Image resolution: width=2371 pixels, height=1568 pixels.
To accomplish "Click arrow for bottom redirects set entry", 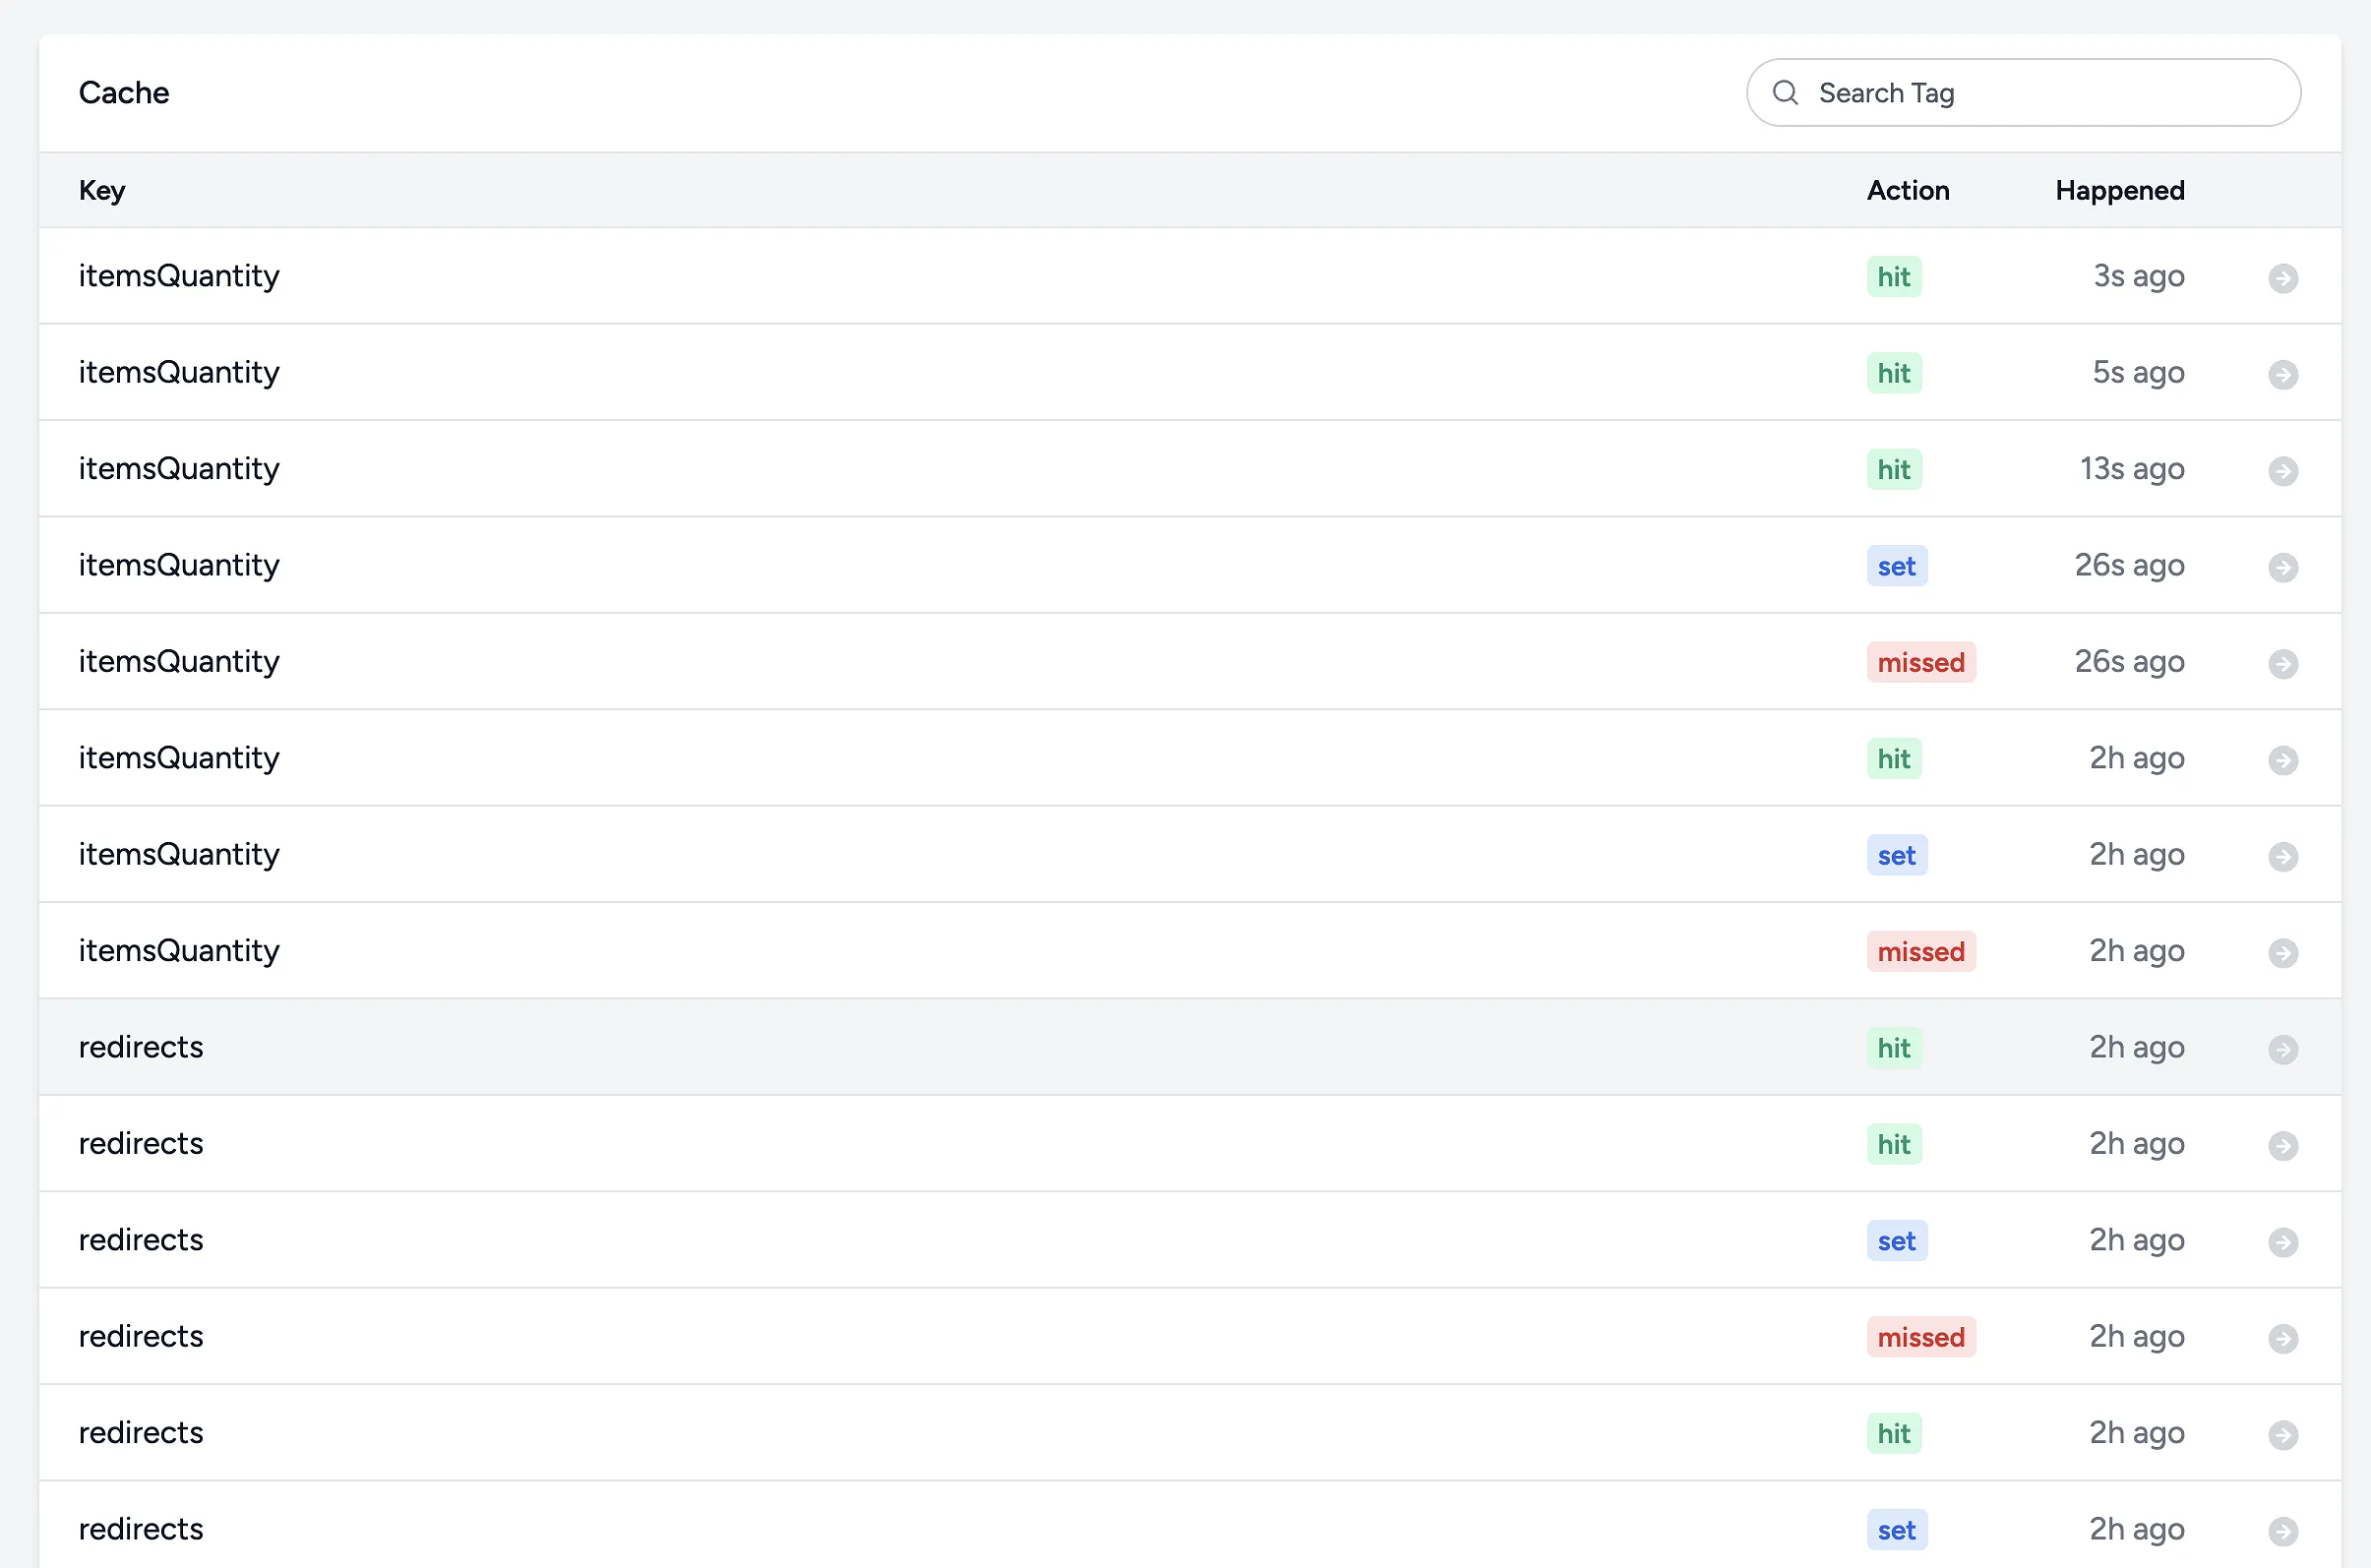I will coord(2282,1531).
